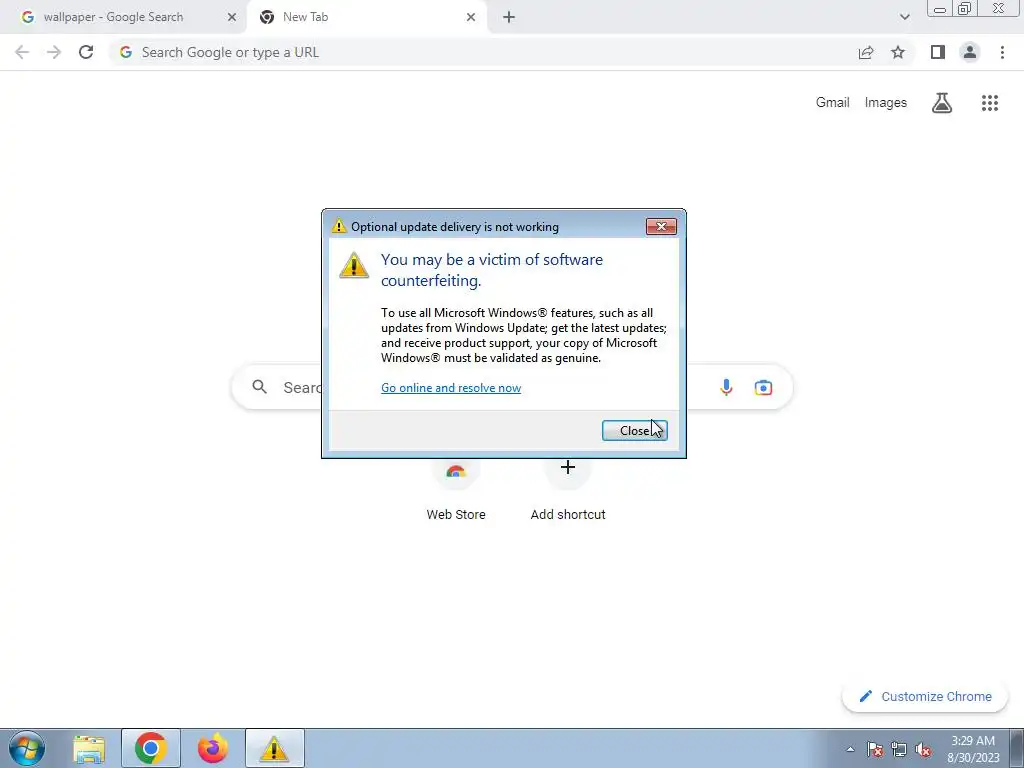Launch Firefox from the taskbar
1024x768 pixels.
212,748
